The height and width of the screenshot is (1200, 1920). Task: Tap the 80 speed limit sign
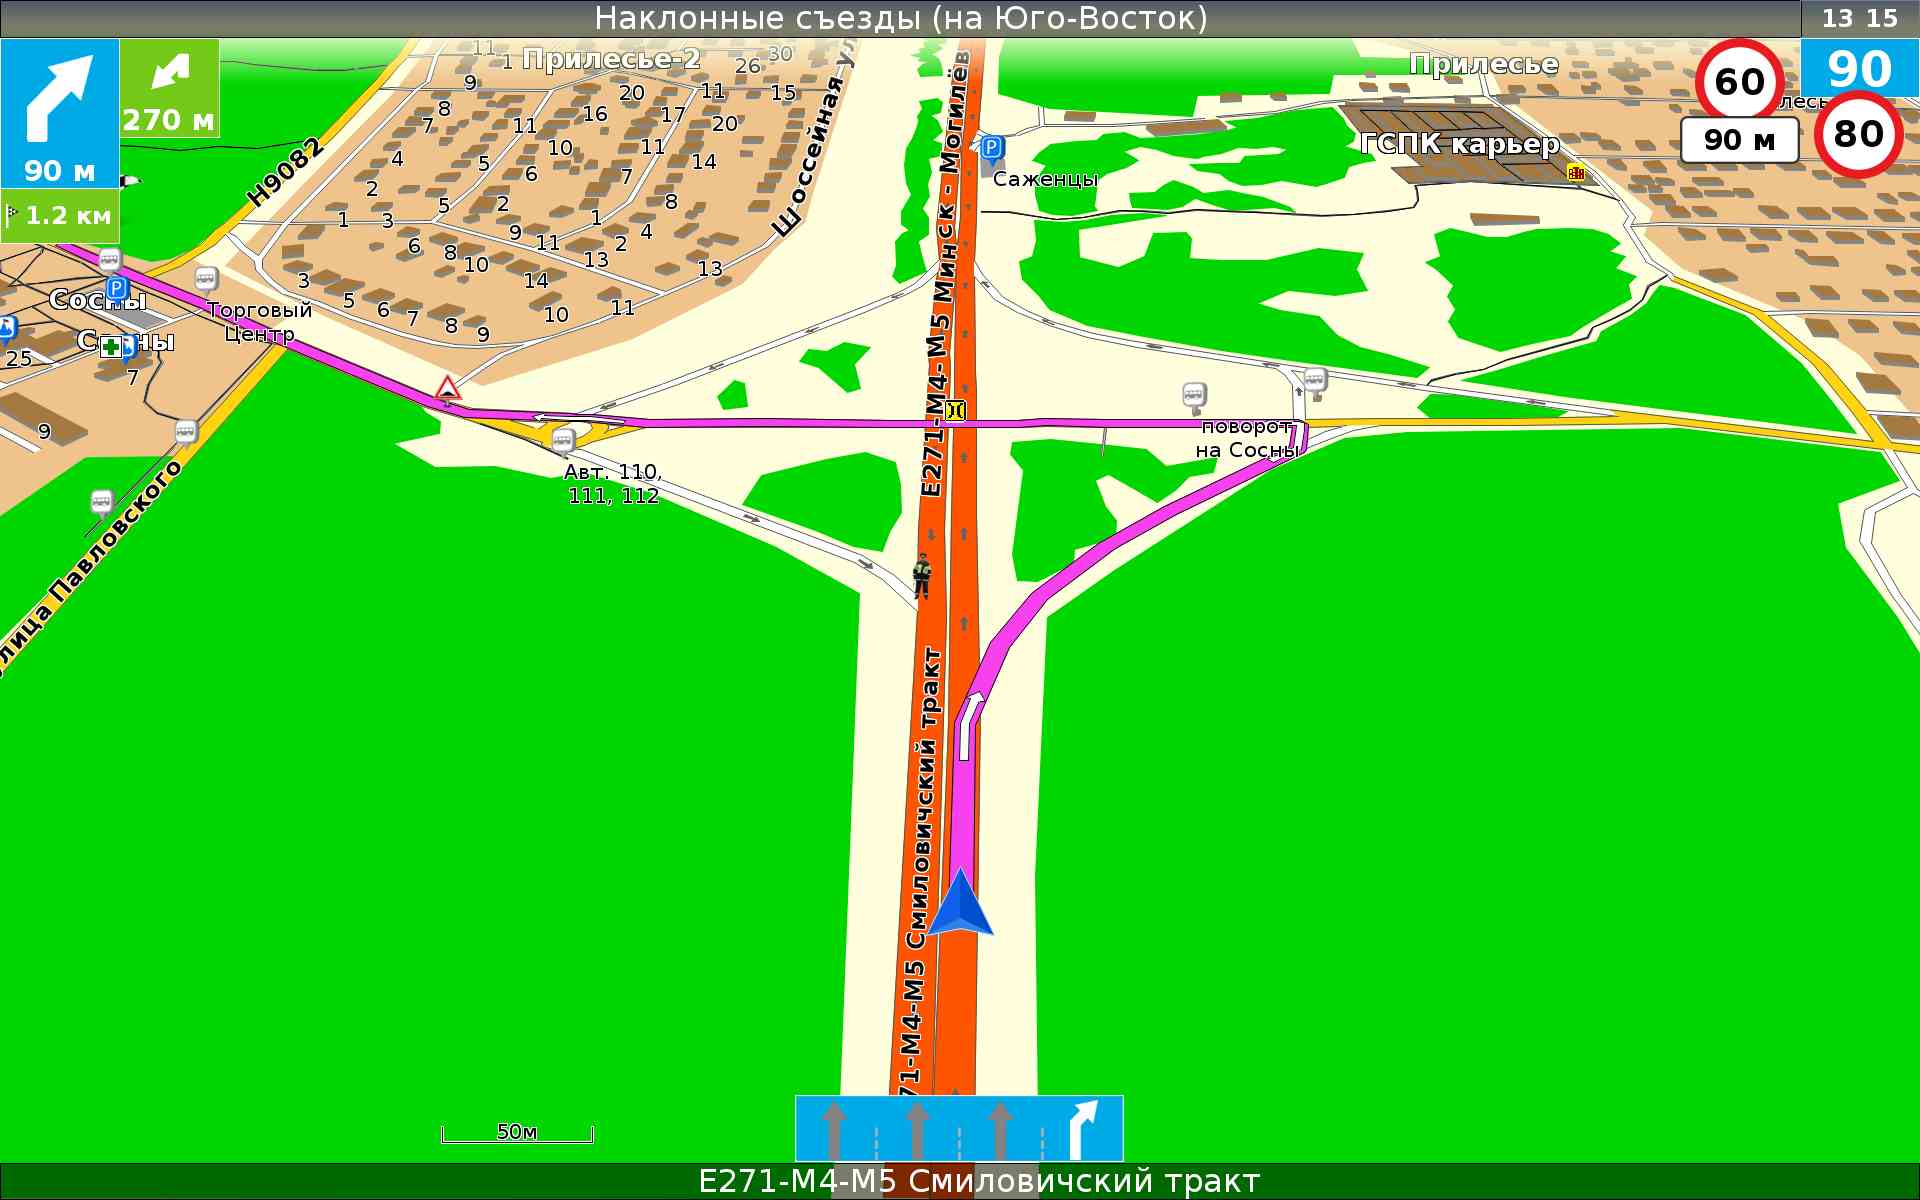pos(1857,134)
